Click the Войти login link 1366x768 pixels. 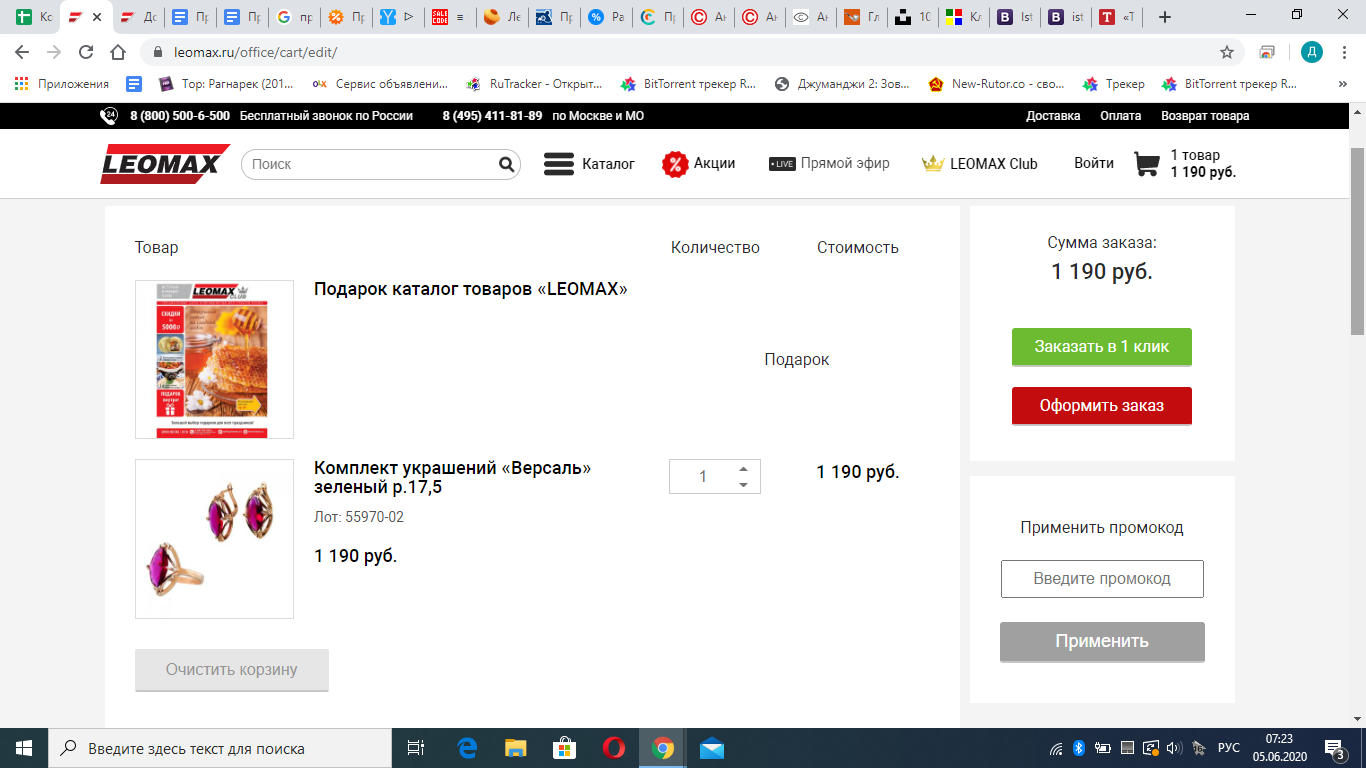[1094, 163]
